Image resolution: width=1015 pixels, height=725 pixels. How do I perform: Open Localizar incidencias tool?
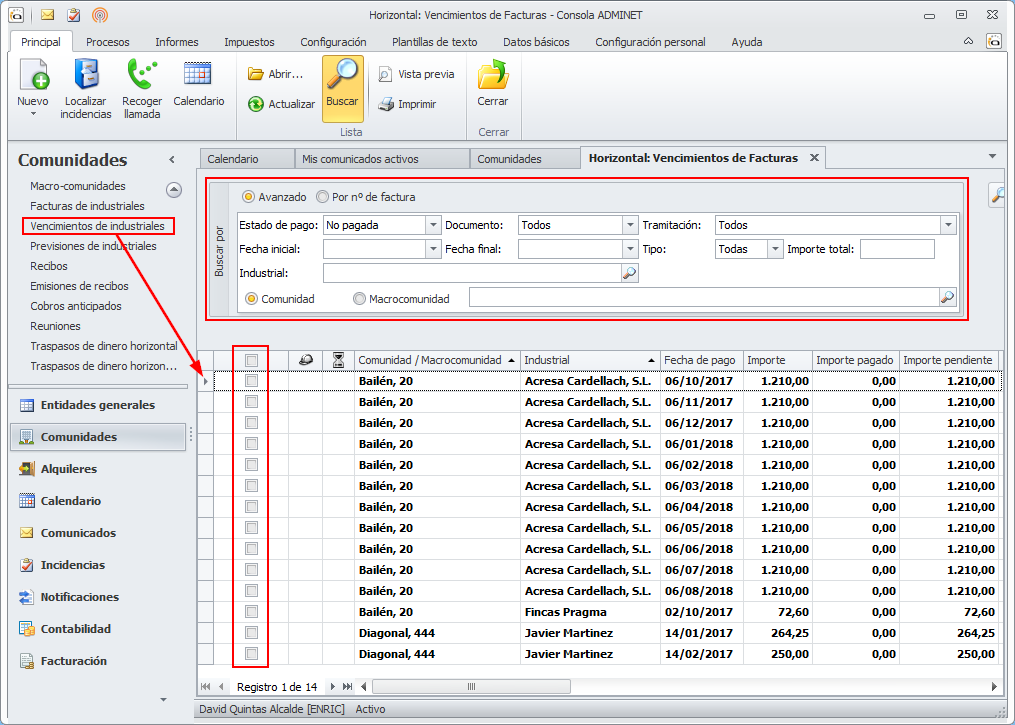click(x=85, y=77)
